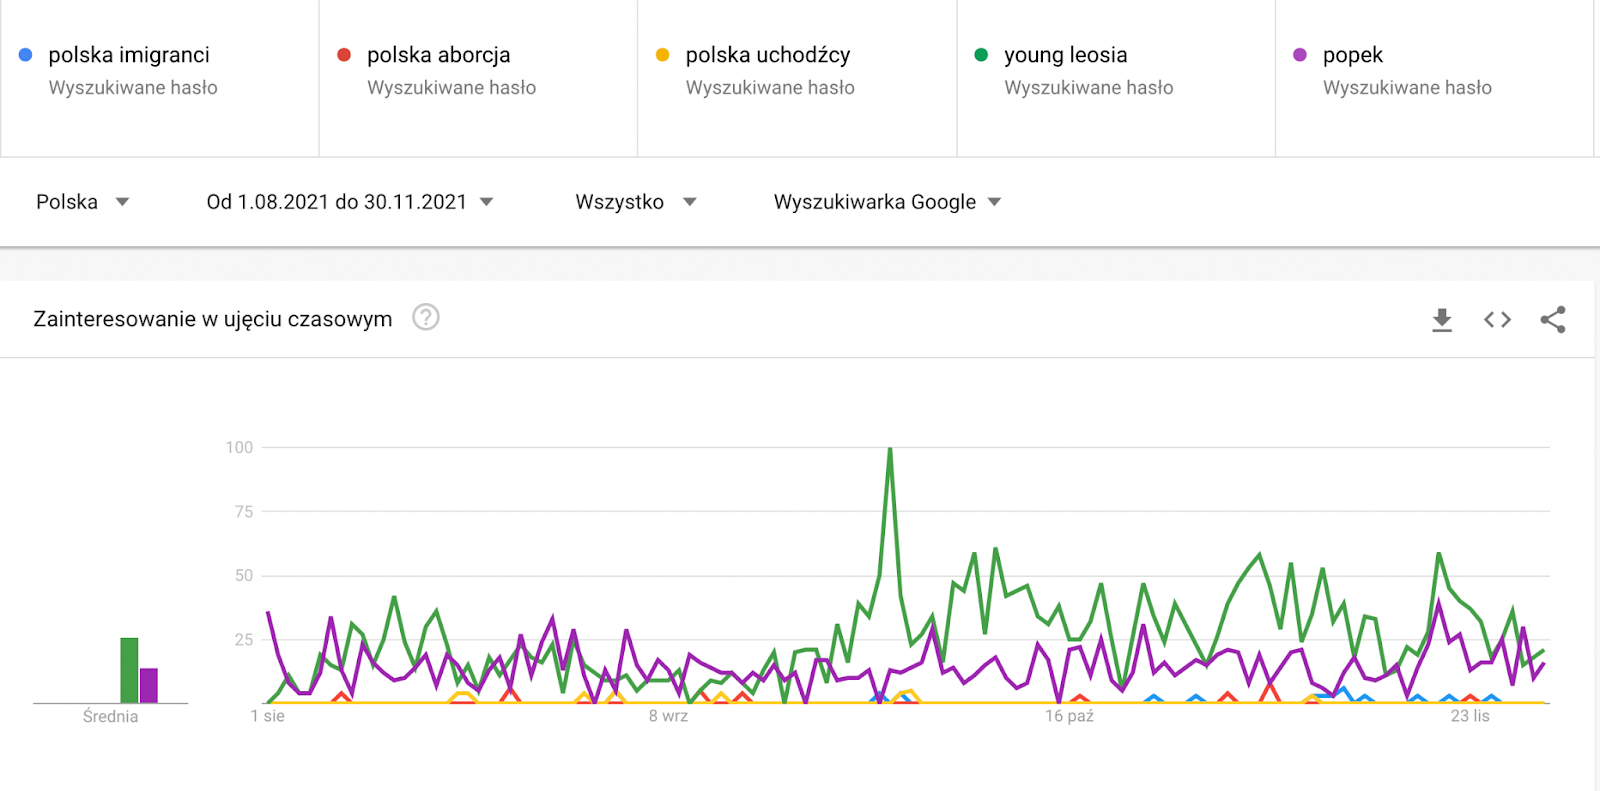The image size is (1600, 791).
Task: Expand the Polska region dropdown
Action: 83,202
